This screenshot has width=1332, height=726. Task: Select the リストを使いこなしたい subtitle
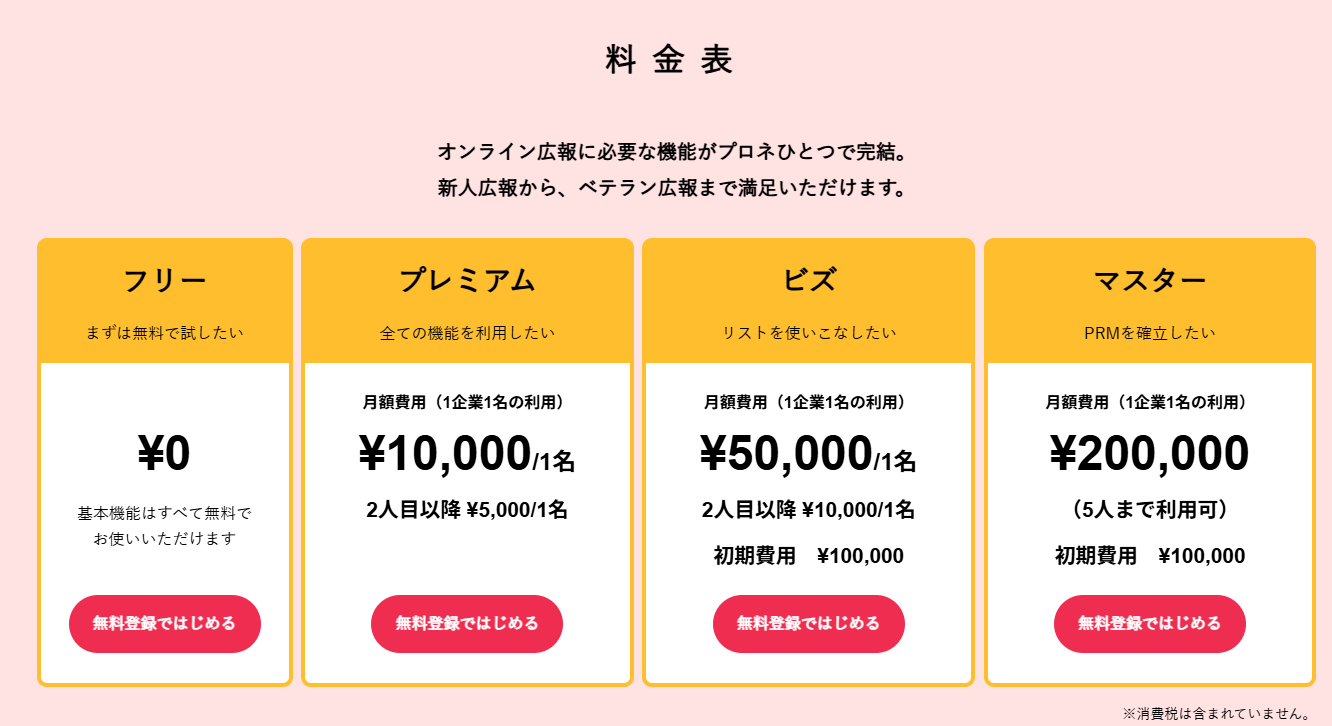click(x=808, y=333)
